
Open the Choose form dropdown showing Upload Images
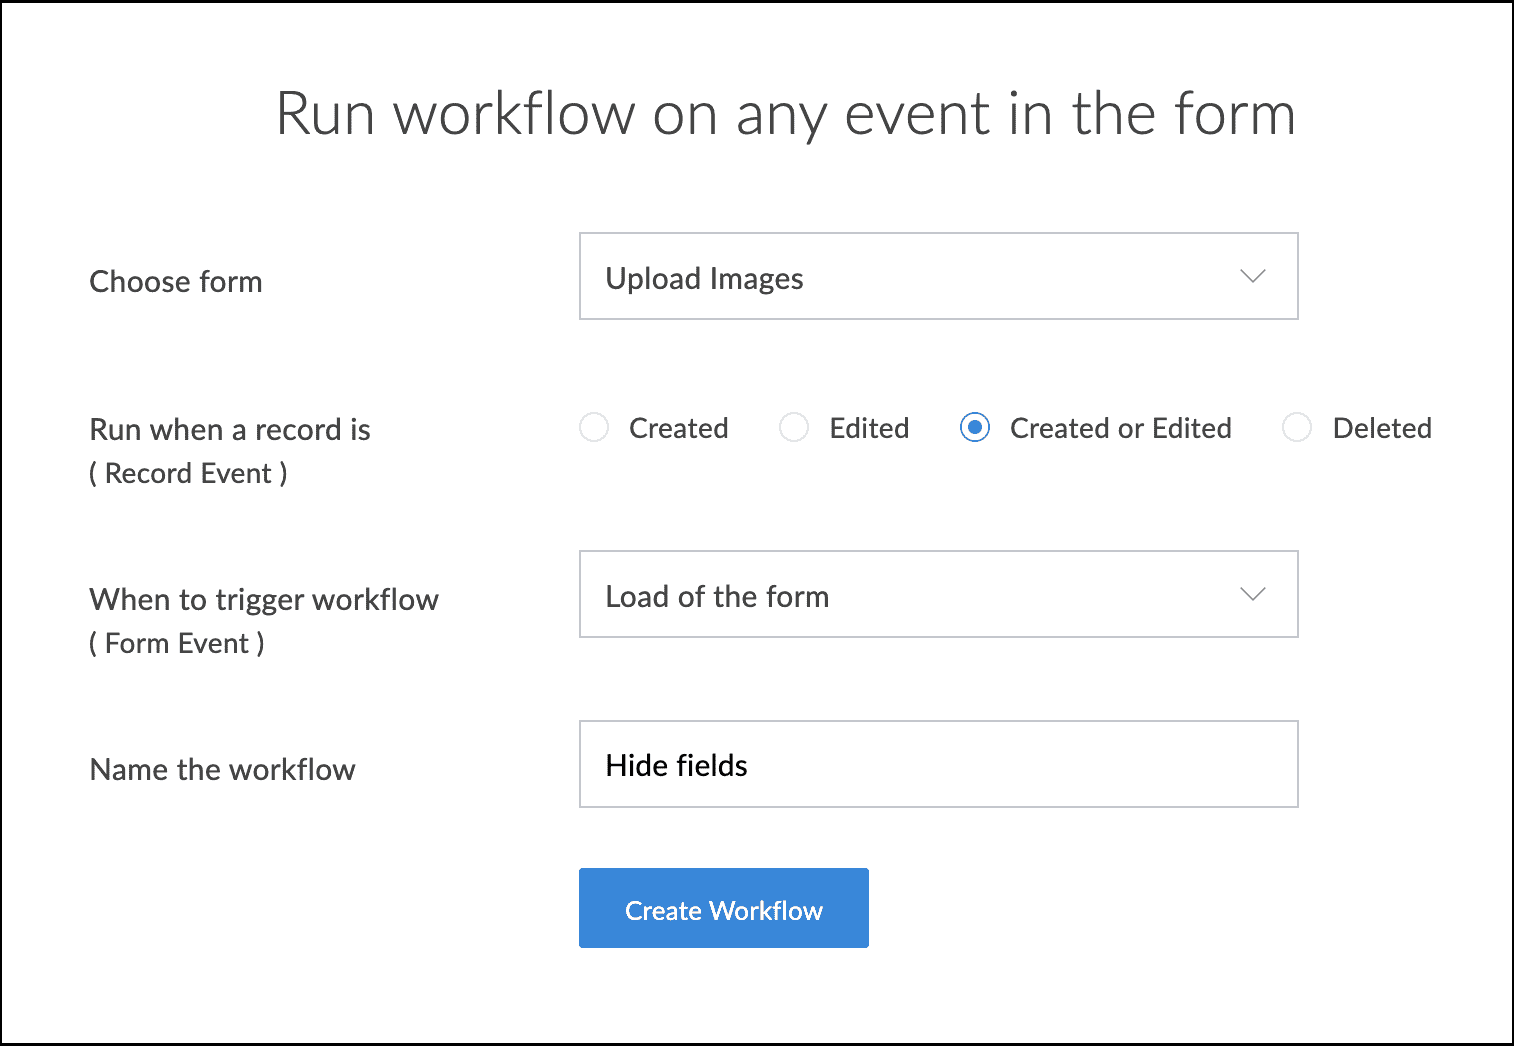(937, 277)
